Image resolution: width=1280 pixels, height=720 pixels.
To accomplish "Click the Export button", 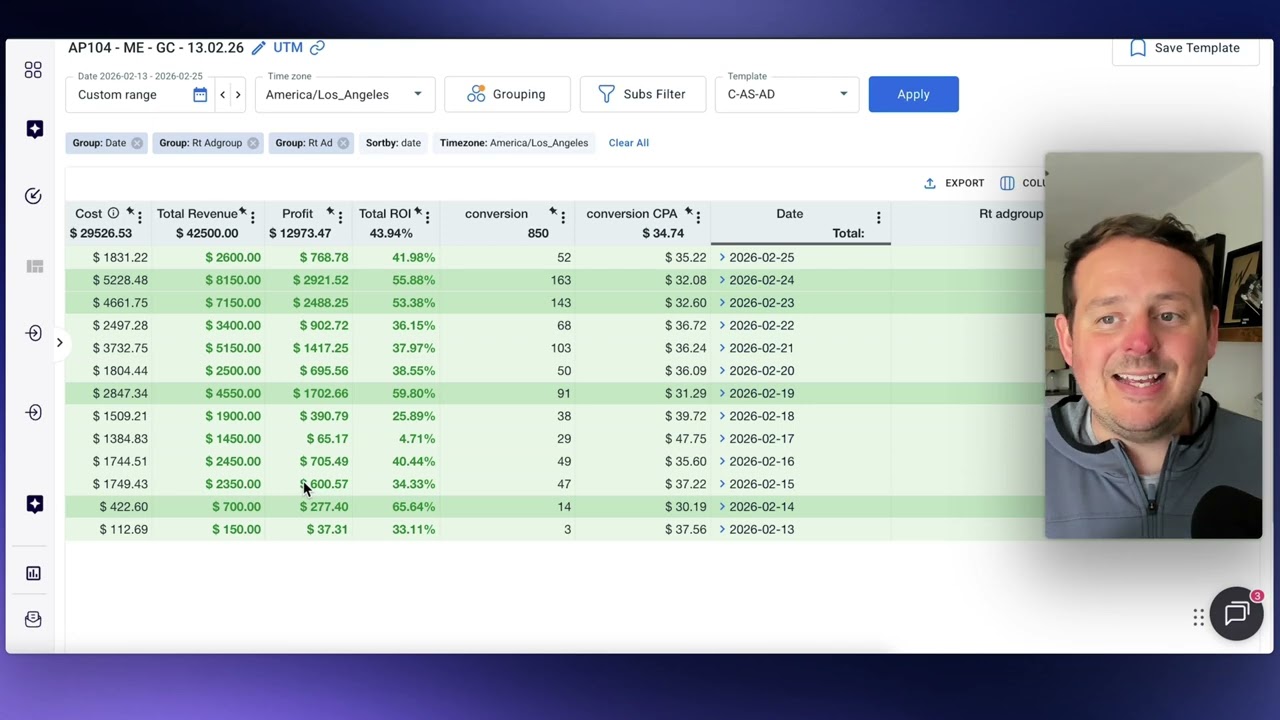I will click(954, 183).
